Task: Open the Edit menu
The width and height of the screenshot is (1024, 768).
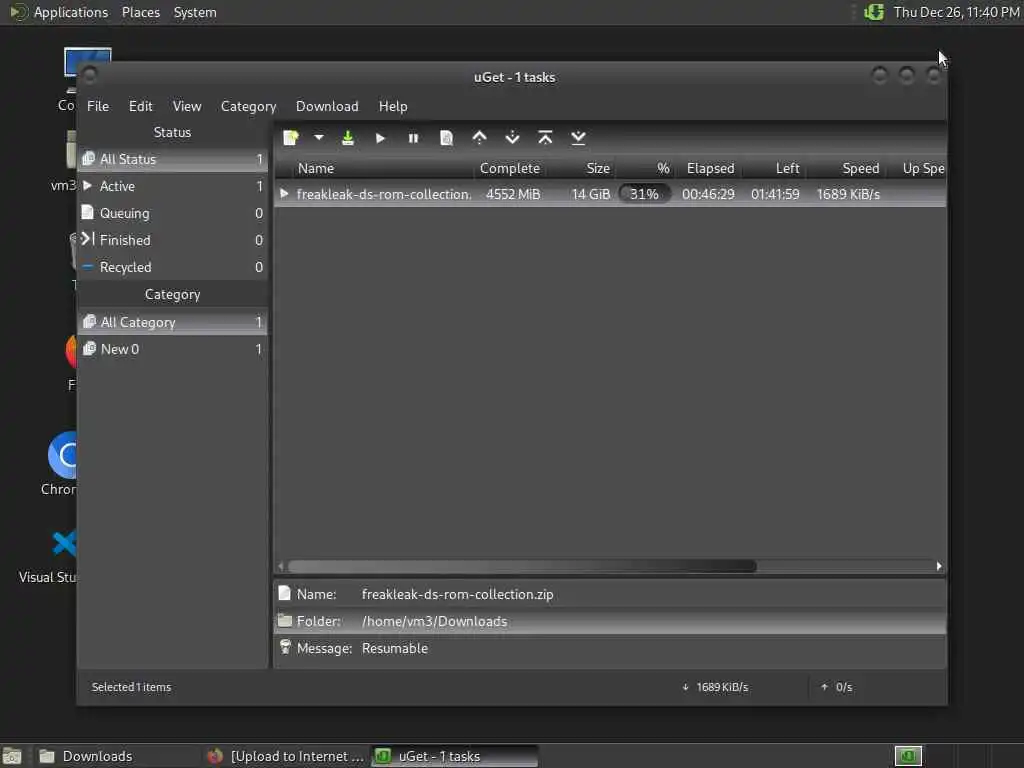Action: coord(140,106)
